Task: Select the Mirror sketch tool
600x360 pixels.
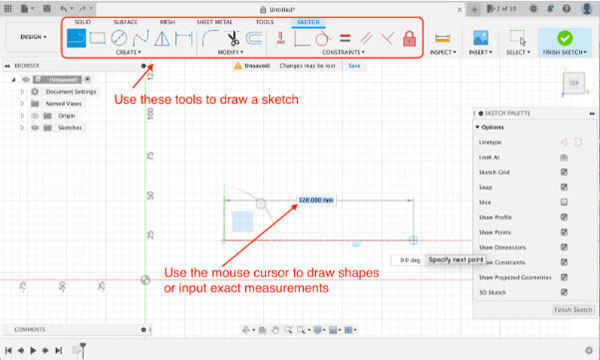Action: pos(162,38)
